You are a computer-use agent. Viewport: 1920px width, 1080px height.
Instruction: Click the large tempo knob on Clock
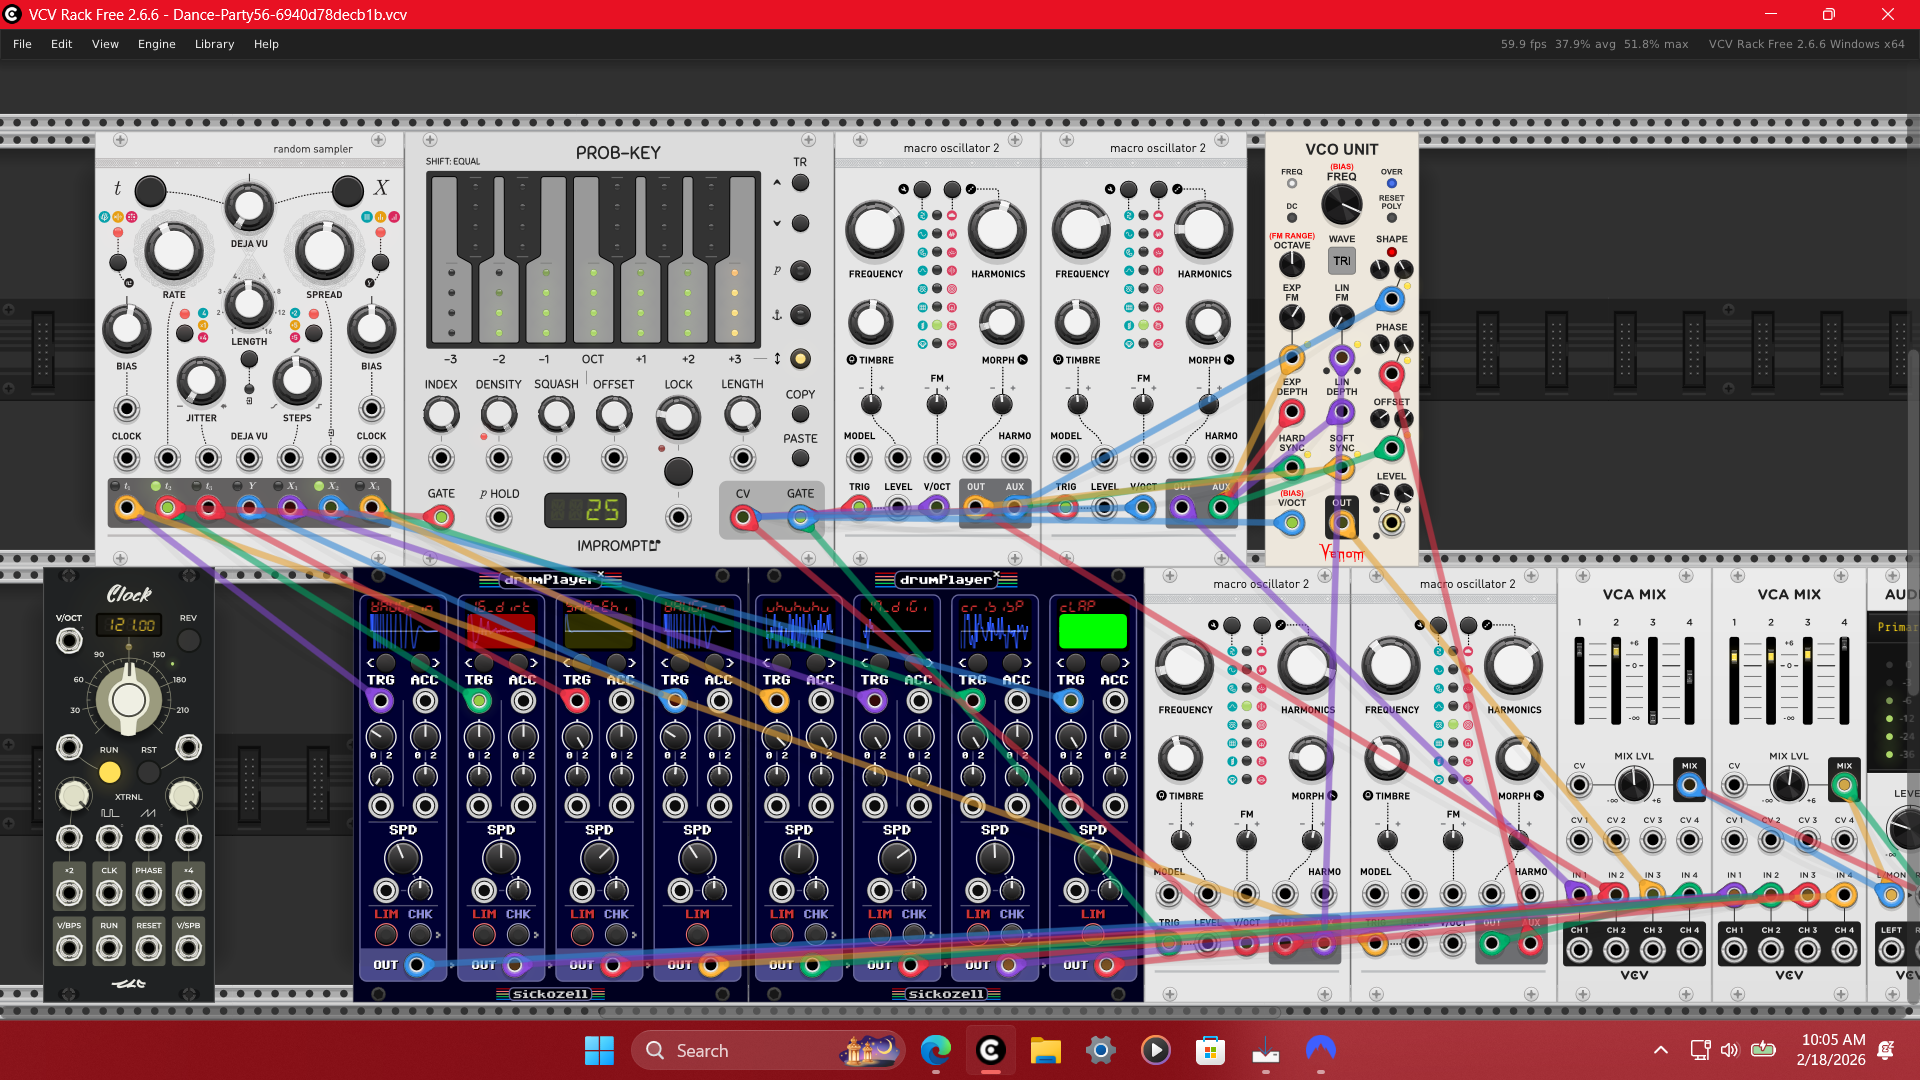[x=128, y=699]
